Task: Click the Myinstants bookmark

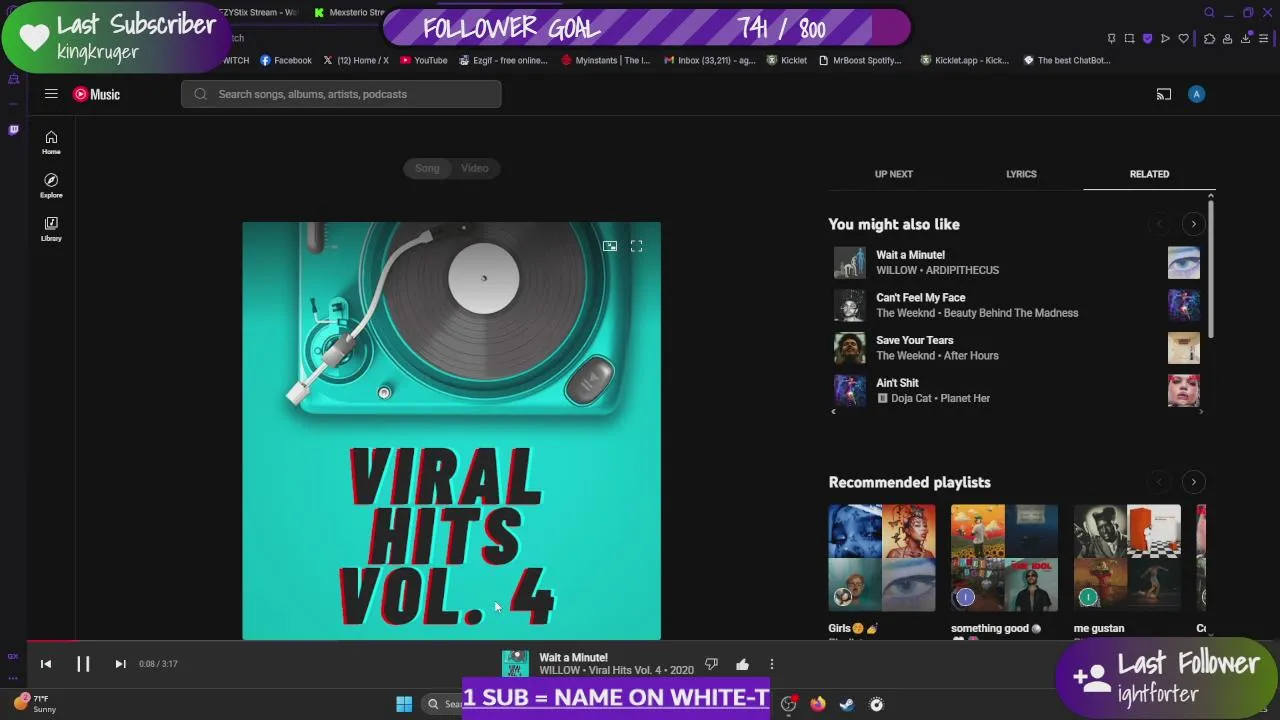Action: [606, 60]
